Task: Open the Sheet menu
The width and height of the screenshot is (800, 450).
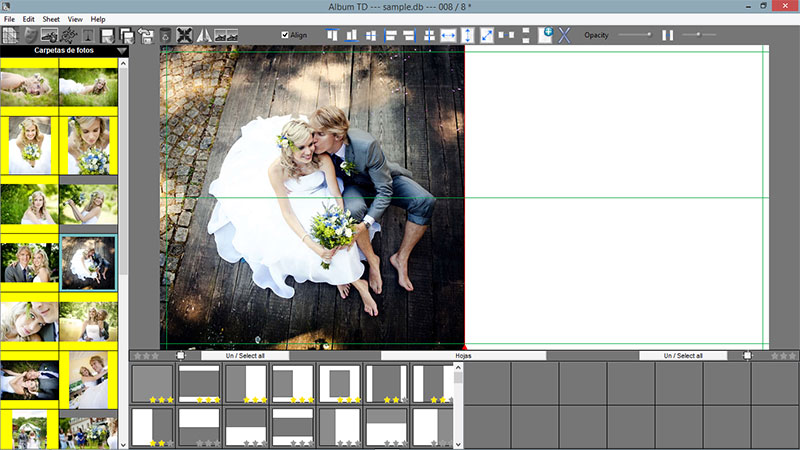Action: point(51,19)
